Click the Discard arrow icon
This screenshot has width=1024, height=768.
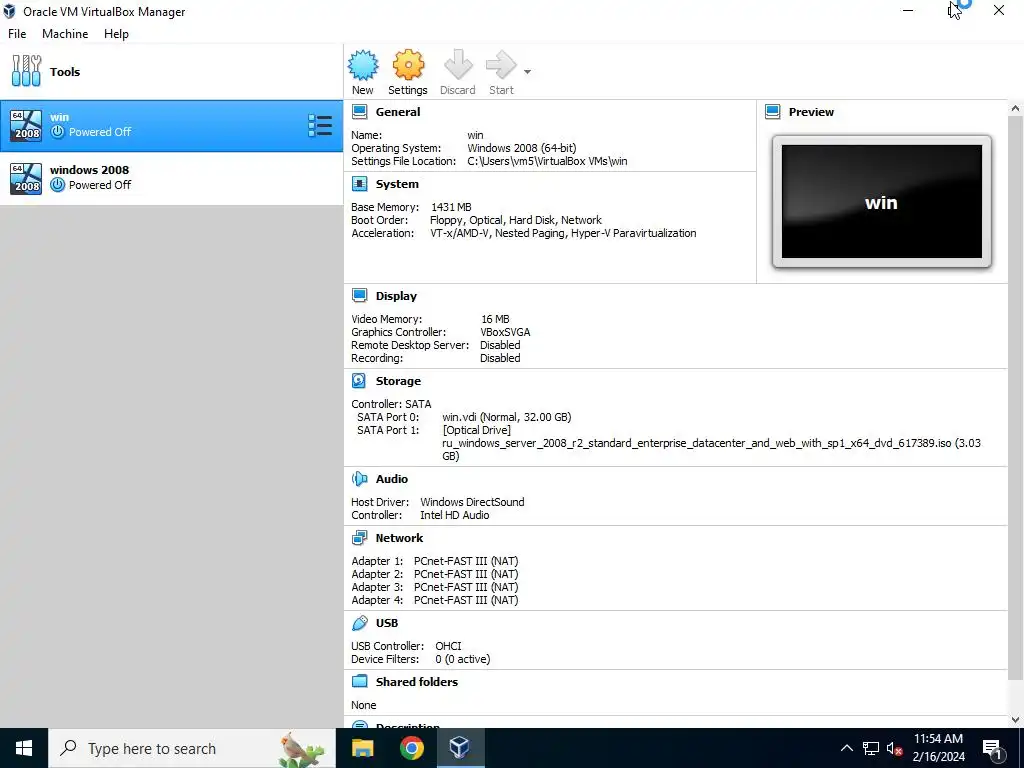pos(458,65)
